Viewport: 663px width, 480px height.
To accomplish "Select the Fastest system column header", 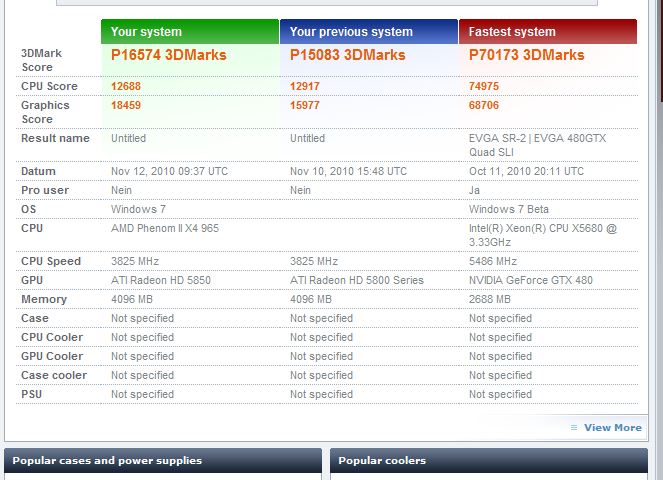I will [548, 32].
